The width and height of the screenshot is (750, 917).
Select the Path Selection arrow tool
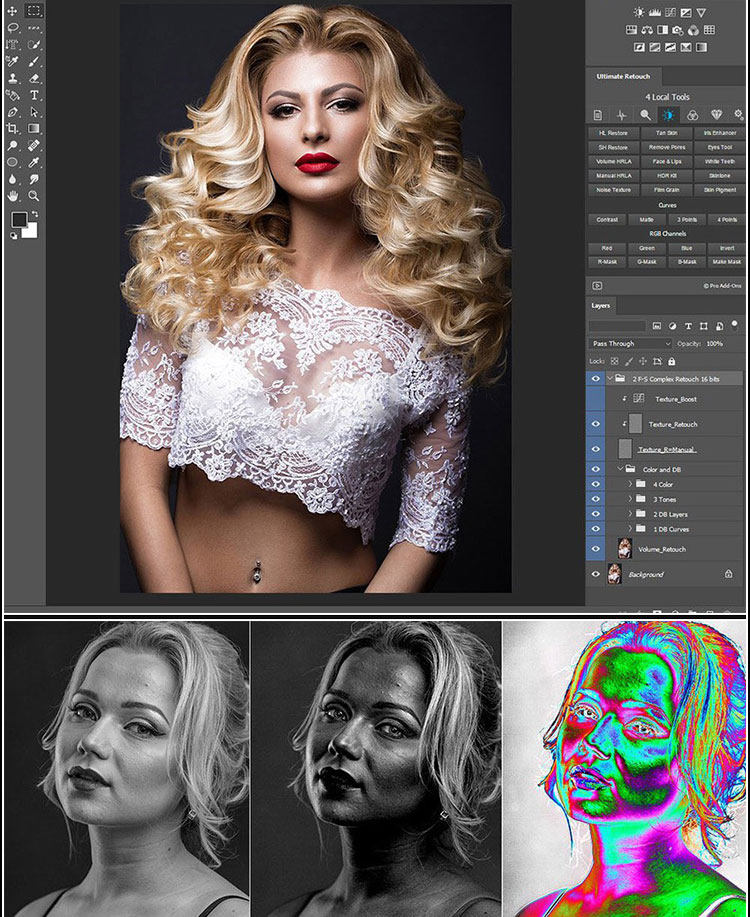34,112
